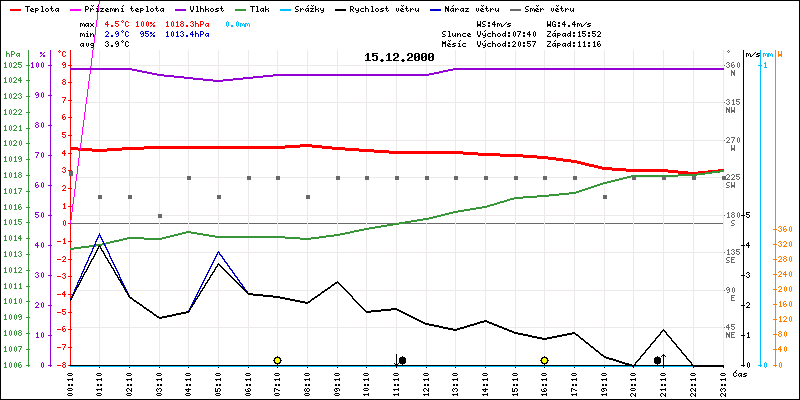Click the Měsíc Východ 20:57 text
This screenshot has height=400, width=800.
496,44
